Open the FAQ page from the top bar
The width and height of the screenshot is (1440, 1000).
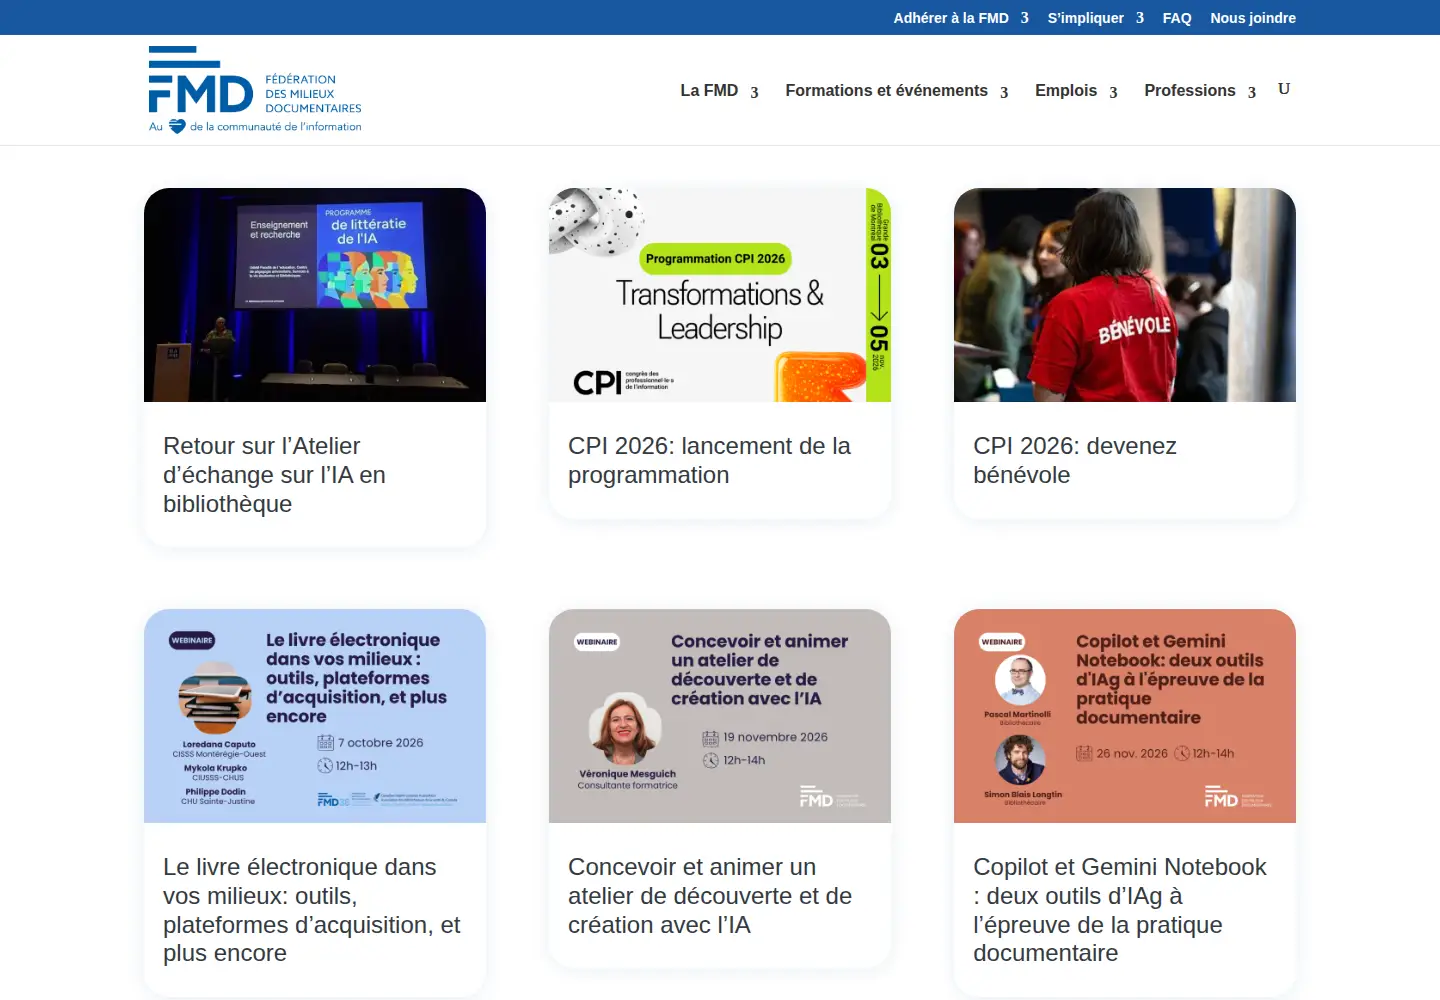point(1177,18)
